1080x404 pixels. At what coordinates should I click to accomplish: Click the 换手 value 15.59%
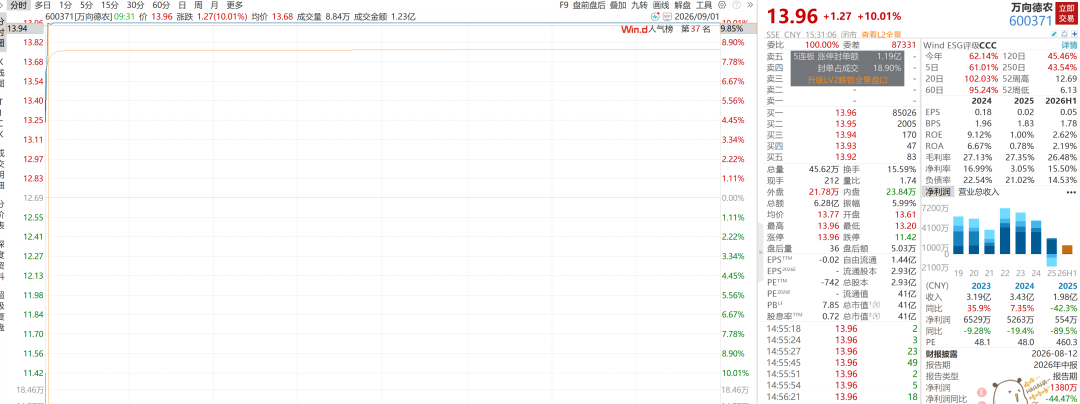(x=902, y=169)
